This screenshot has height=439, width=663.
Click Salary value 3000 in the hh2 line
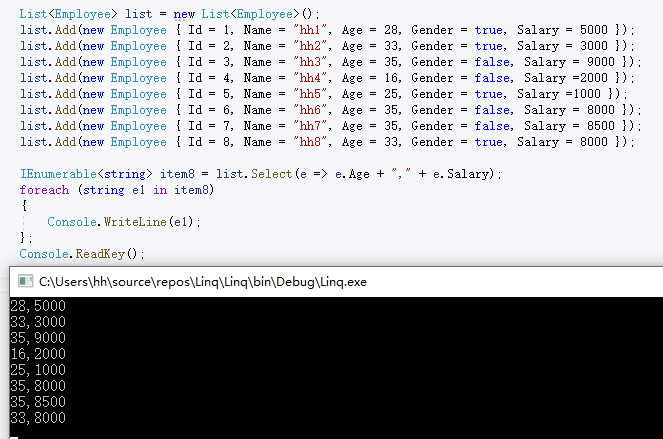click(x=594, y=46)
